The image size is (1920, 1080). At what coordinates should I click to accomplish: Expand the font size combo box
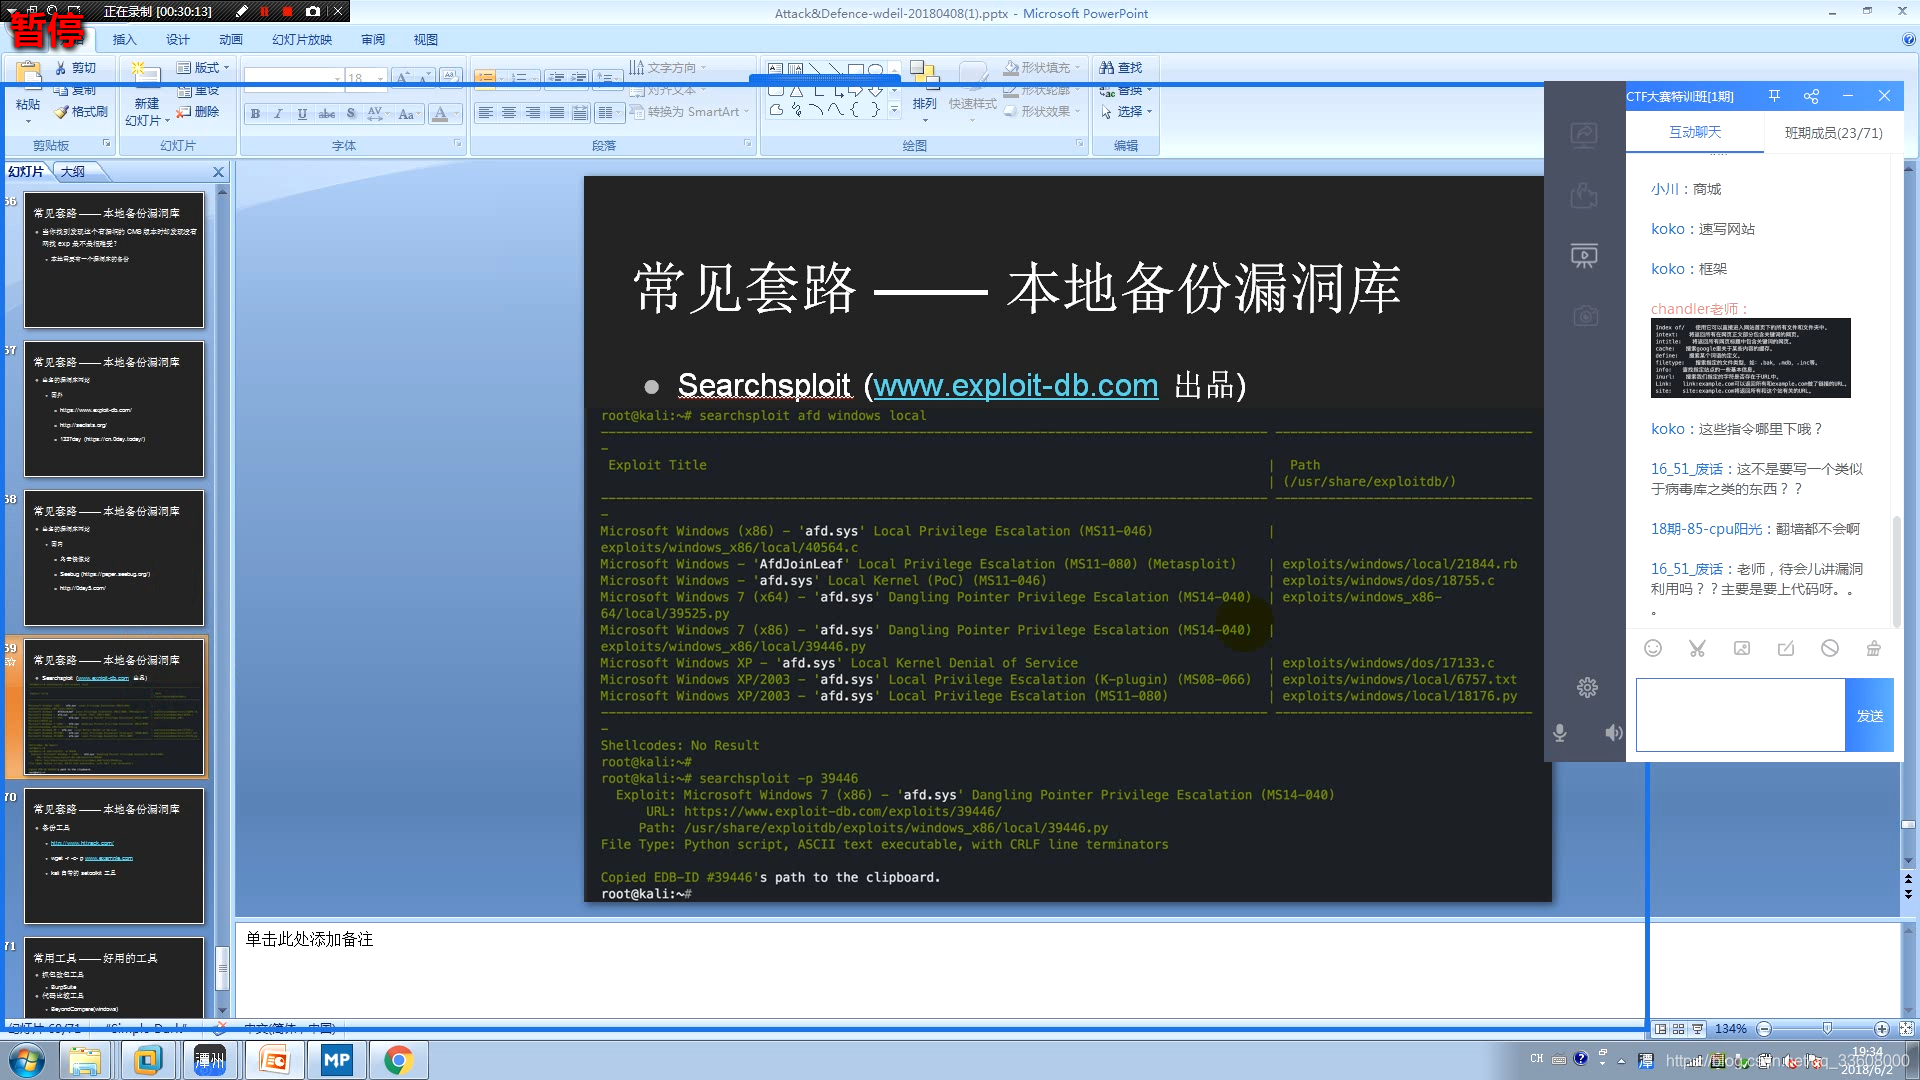(380, 78)
